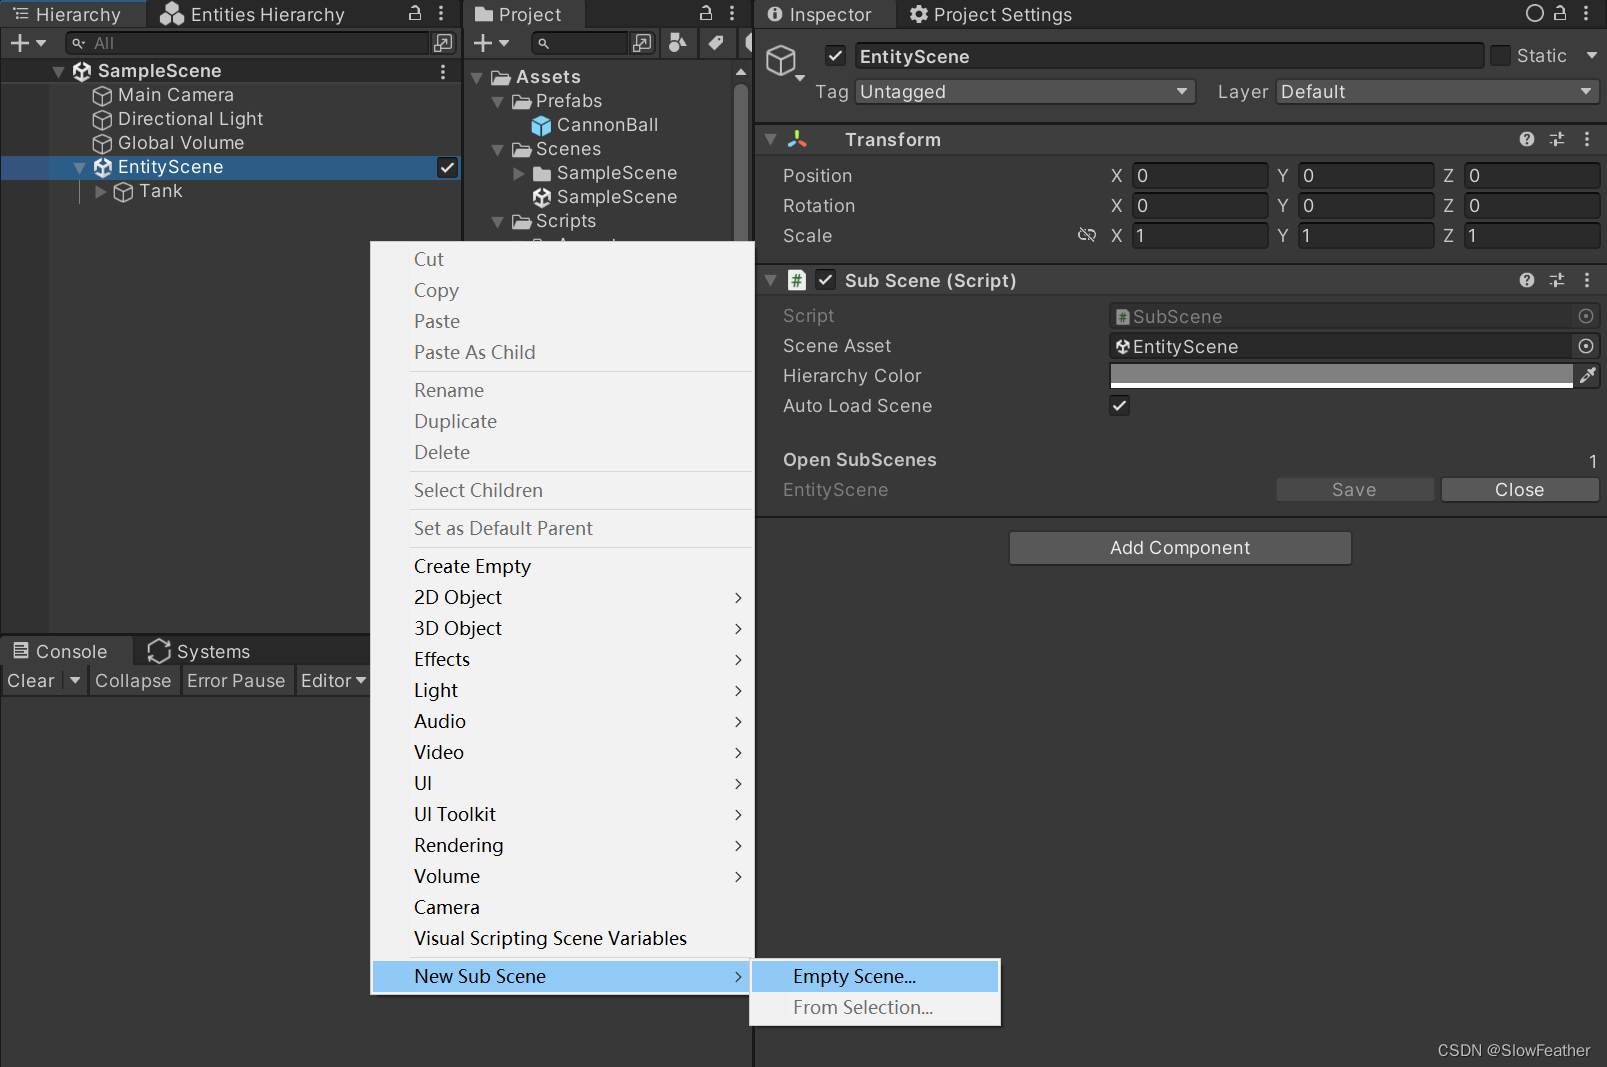1607x1067 pixels.
Task: Click the EntityScene name field
Action: (x=1168, y=56)
